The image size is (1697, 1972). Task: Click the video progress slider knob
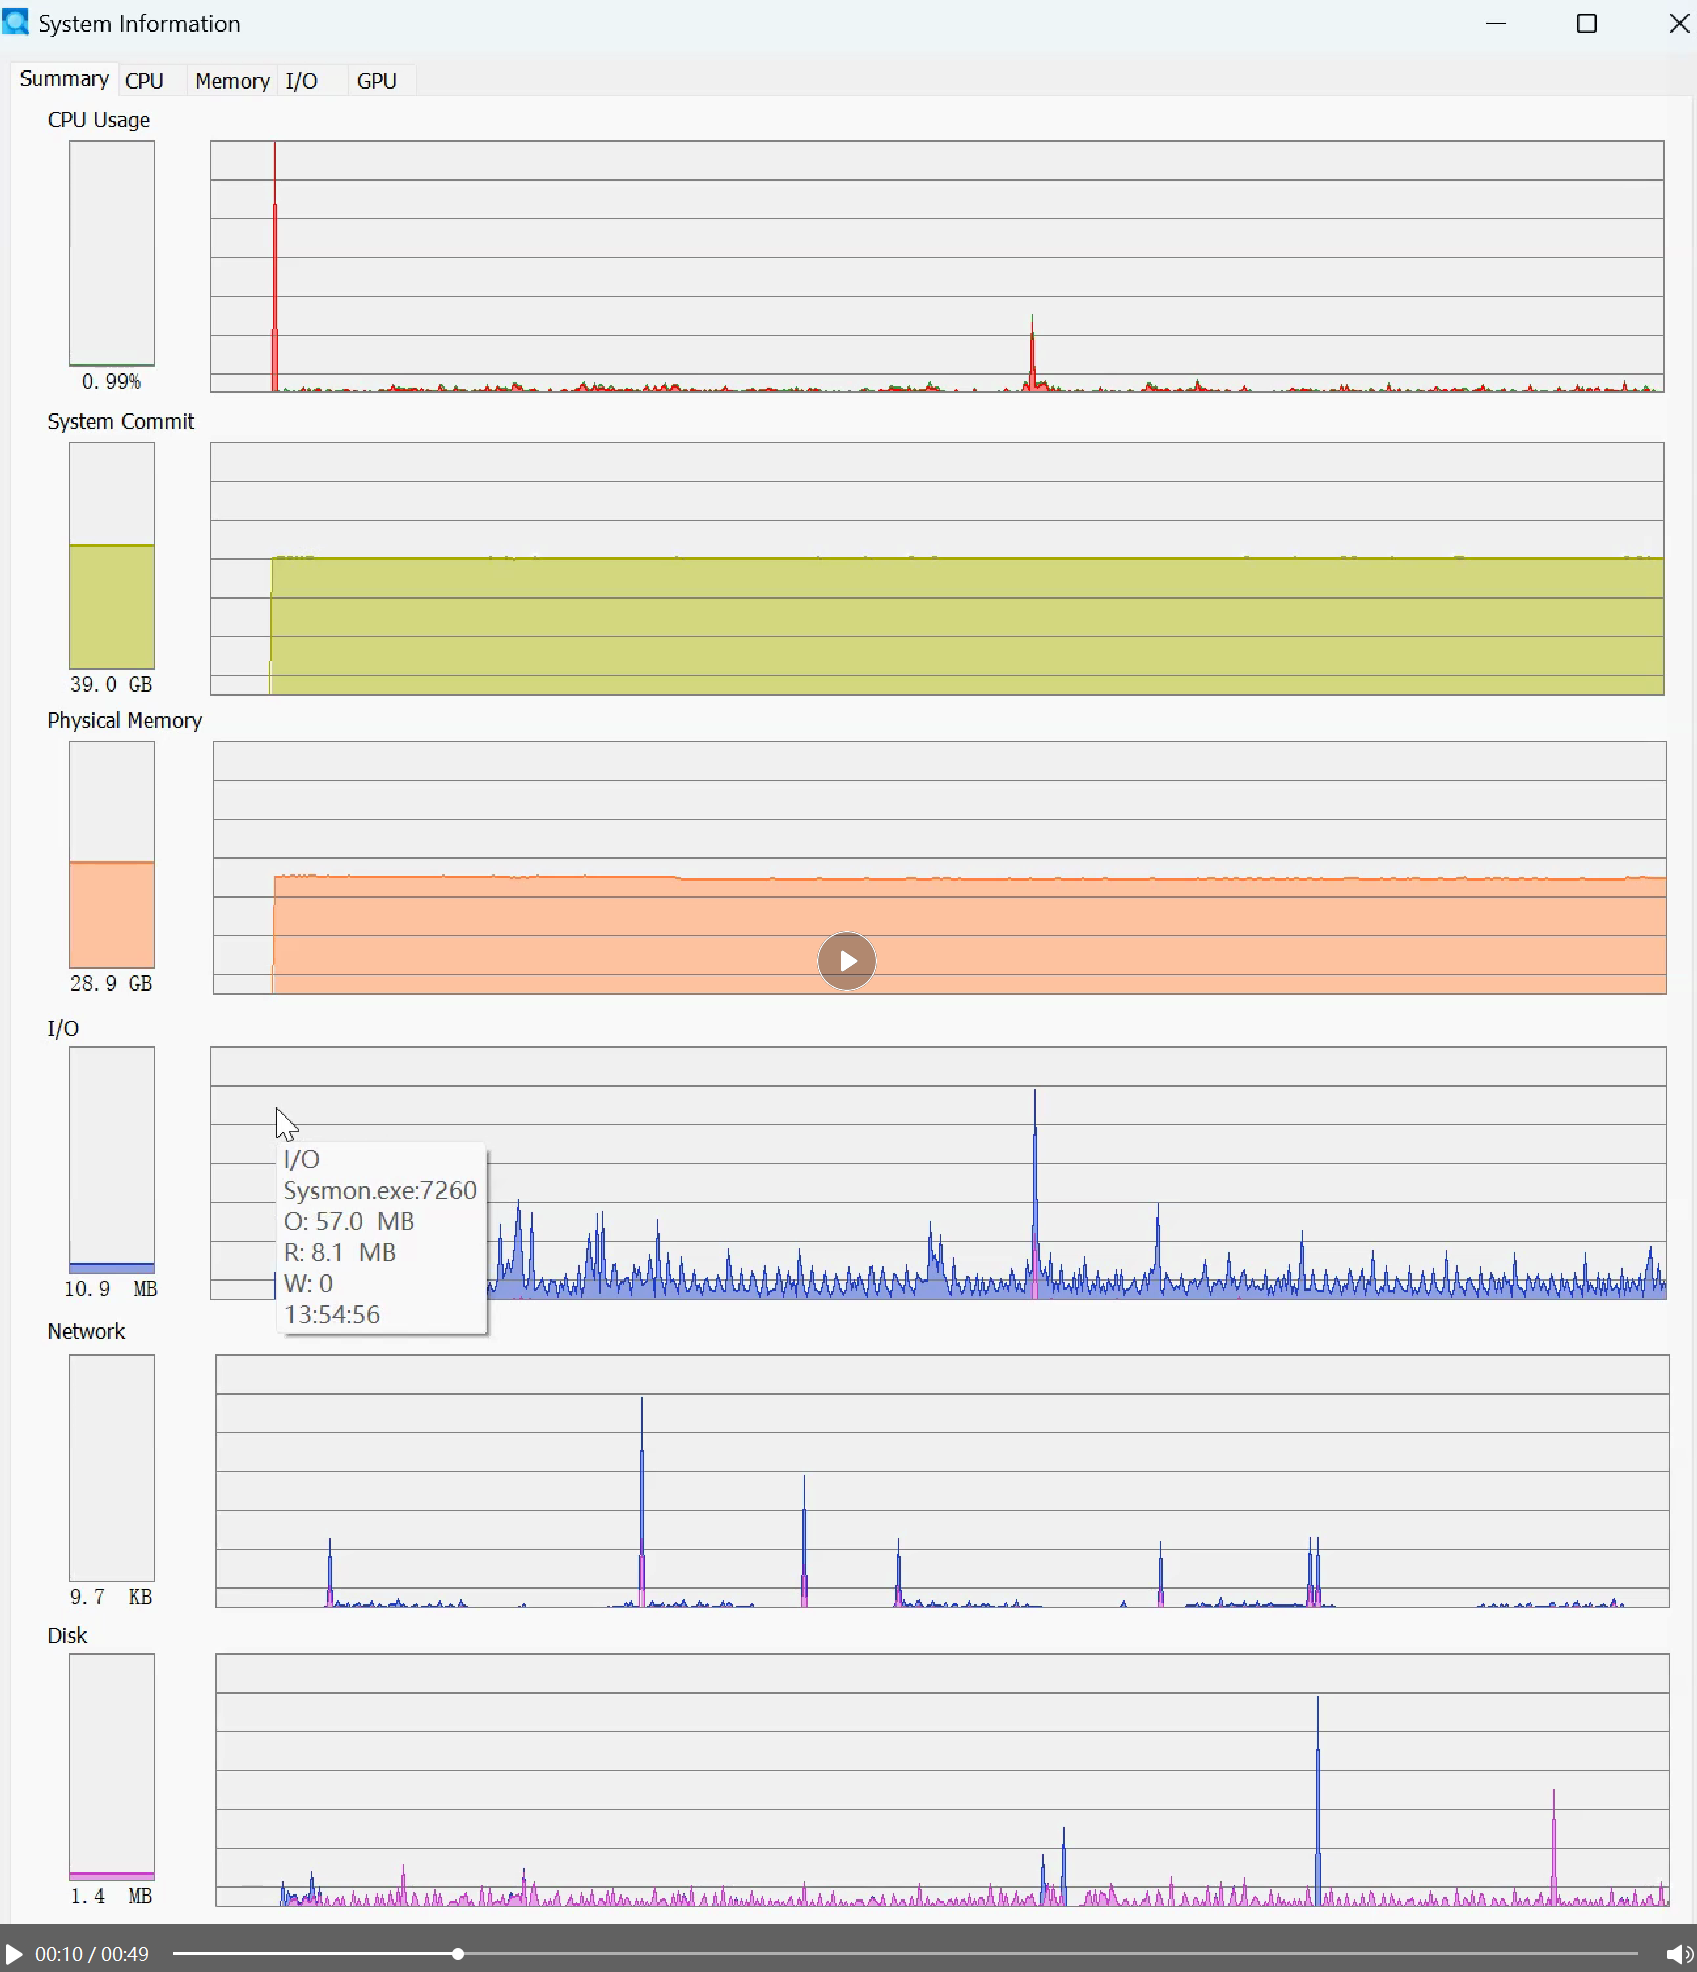(x=458, y=1954)
